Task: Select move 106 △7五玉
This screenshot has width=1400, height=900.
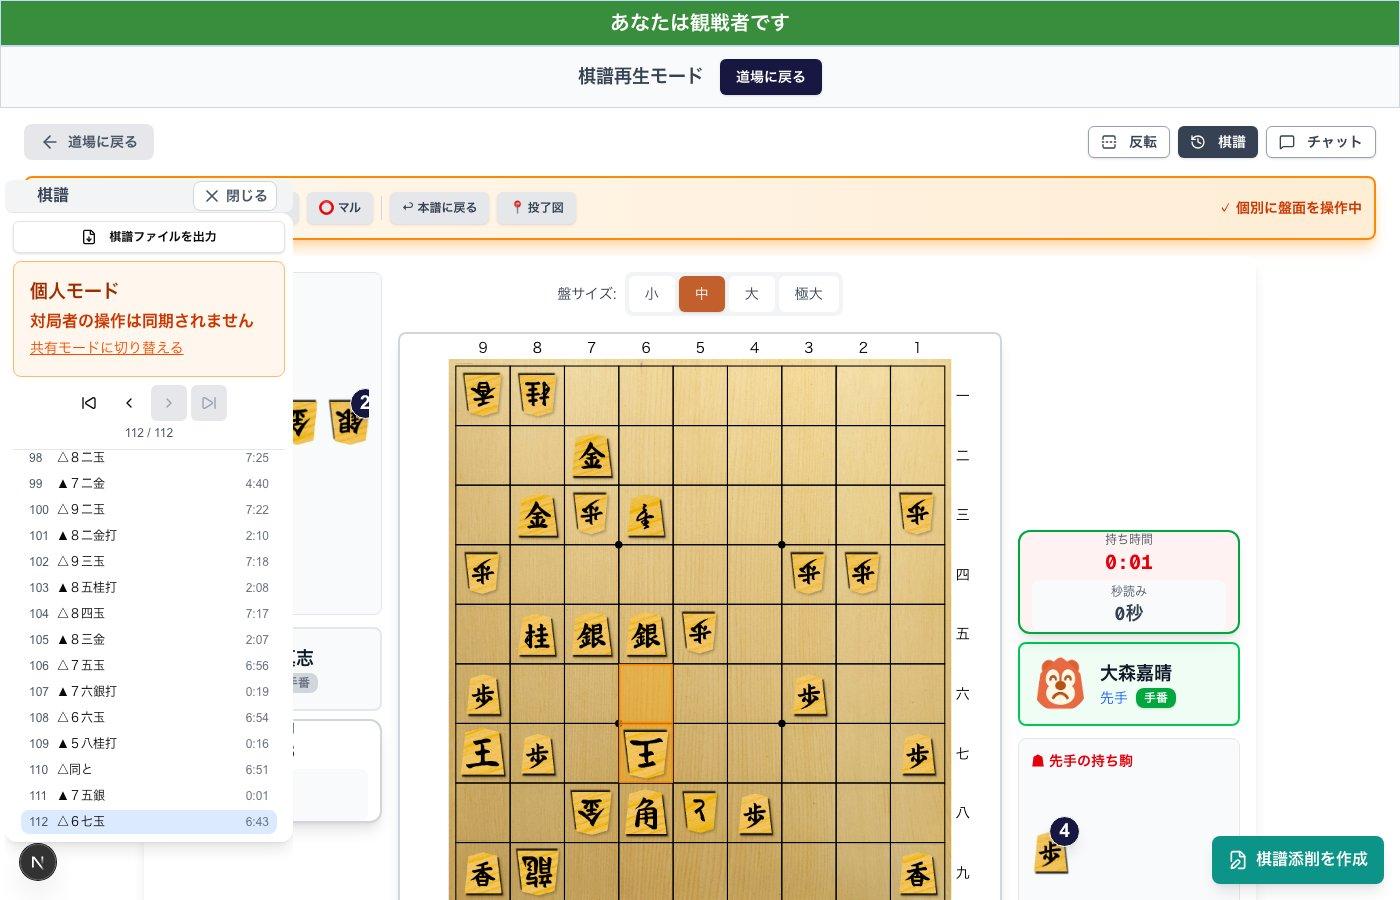Action: click(149, 666)
